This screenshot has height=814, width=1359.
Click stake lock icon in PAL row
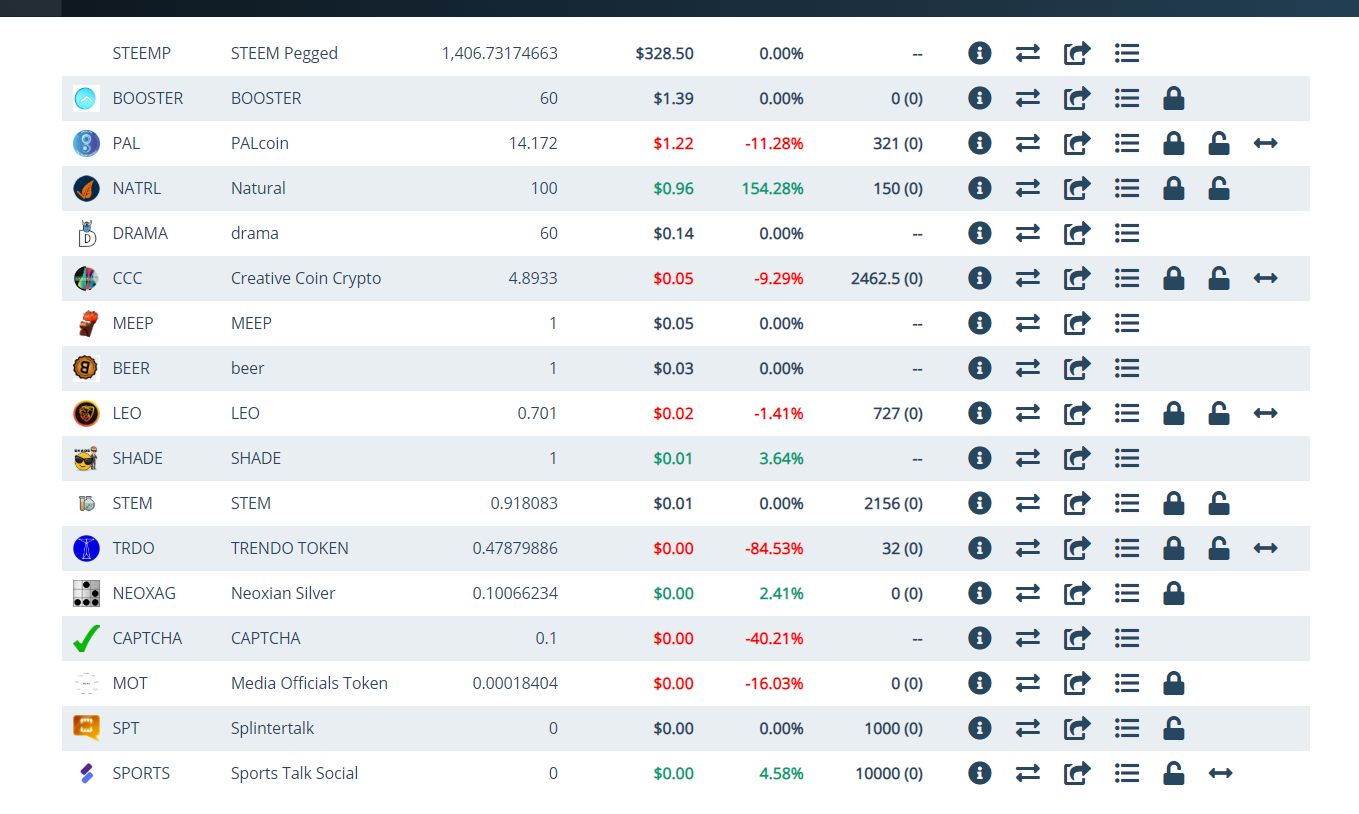pos(1174,143)
